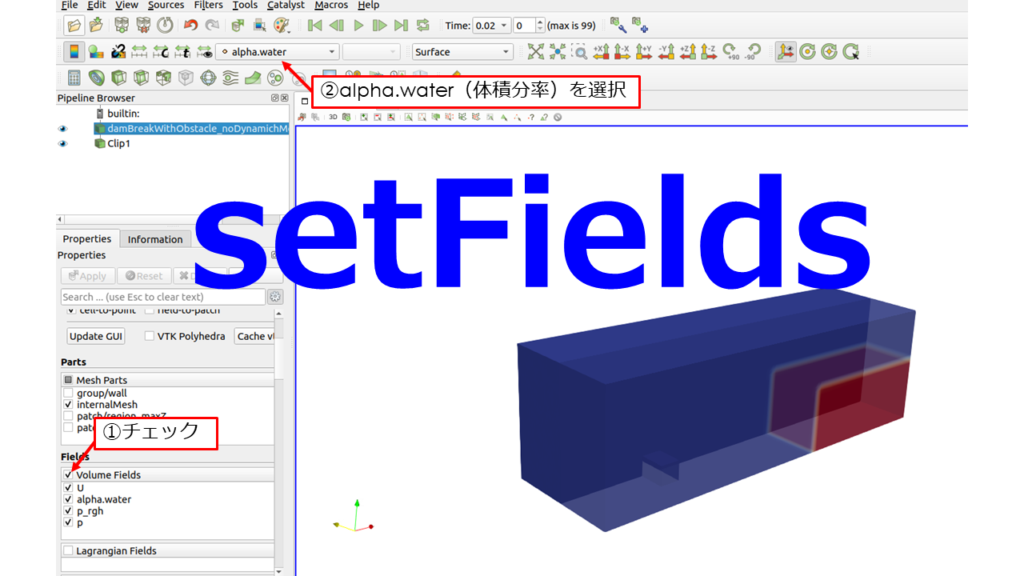Image resolution: width=1024 pixels, height=576 pixels.
Task: Click the Rescale to Data Range icon
Action: pyautogui.click(x=137, y=51)
